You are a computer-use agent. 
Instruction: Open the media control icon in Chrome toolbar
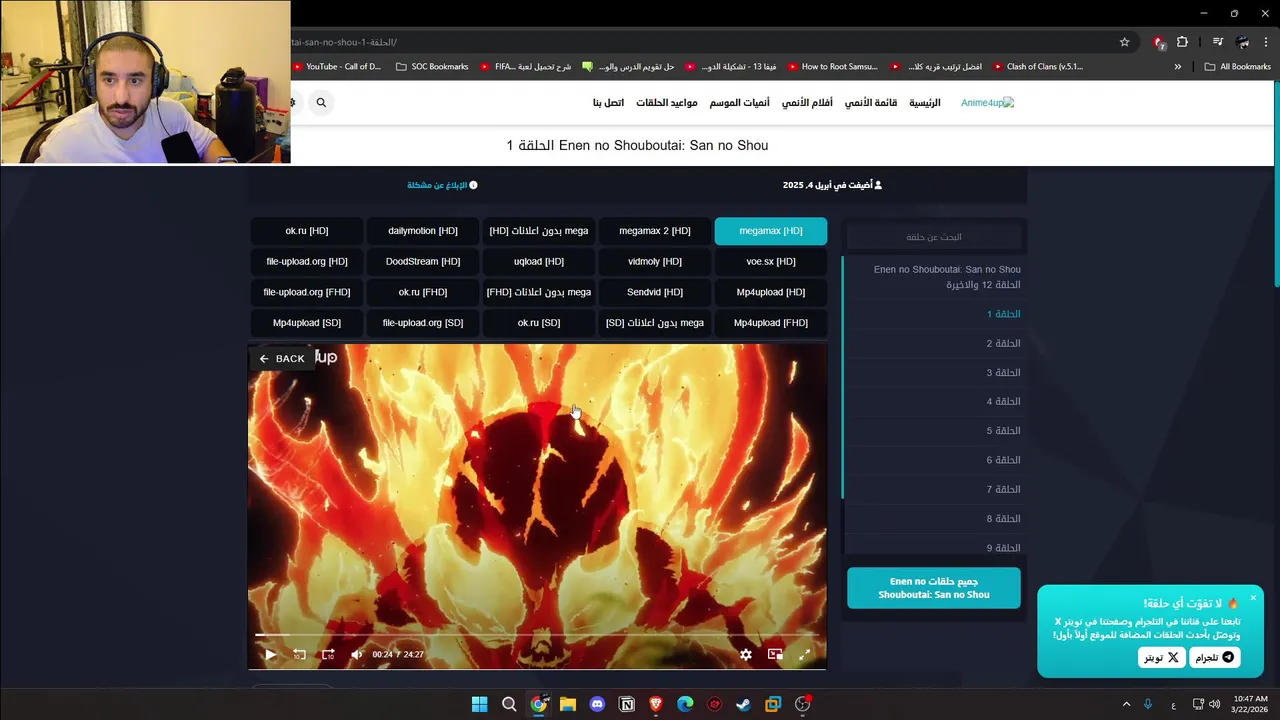pos(1217,42)
